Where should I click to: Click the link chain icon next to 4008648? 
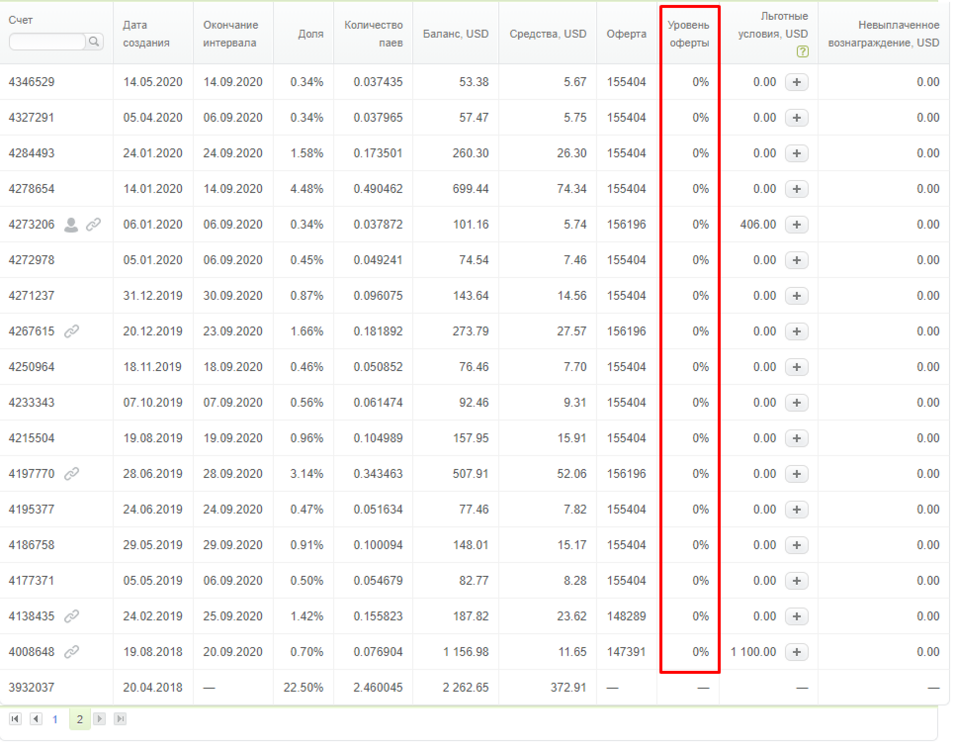(x=72, y=652)
